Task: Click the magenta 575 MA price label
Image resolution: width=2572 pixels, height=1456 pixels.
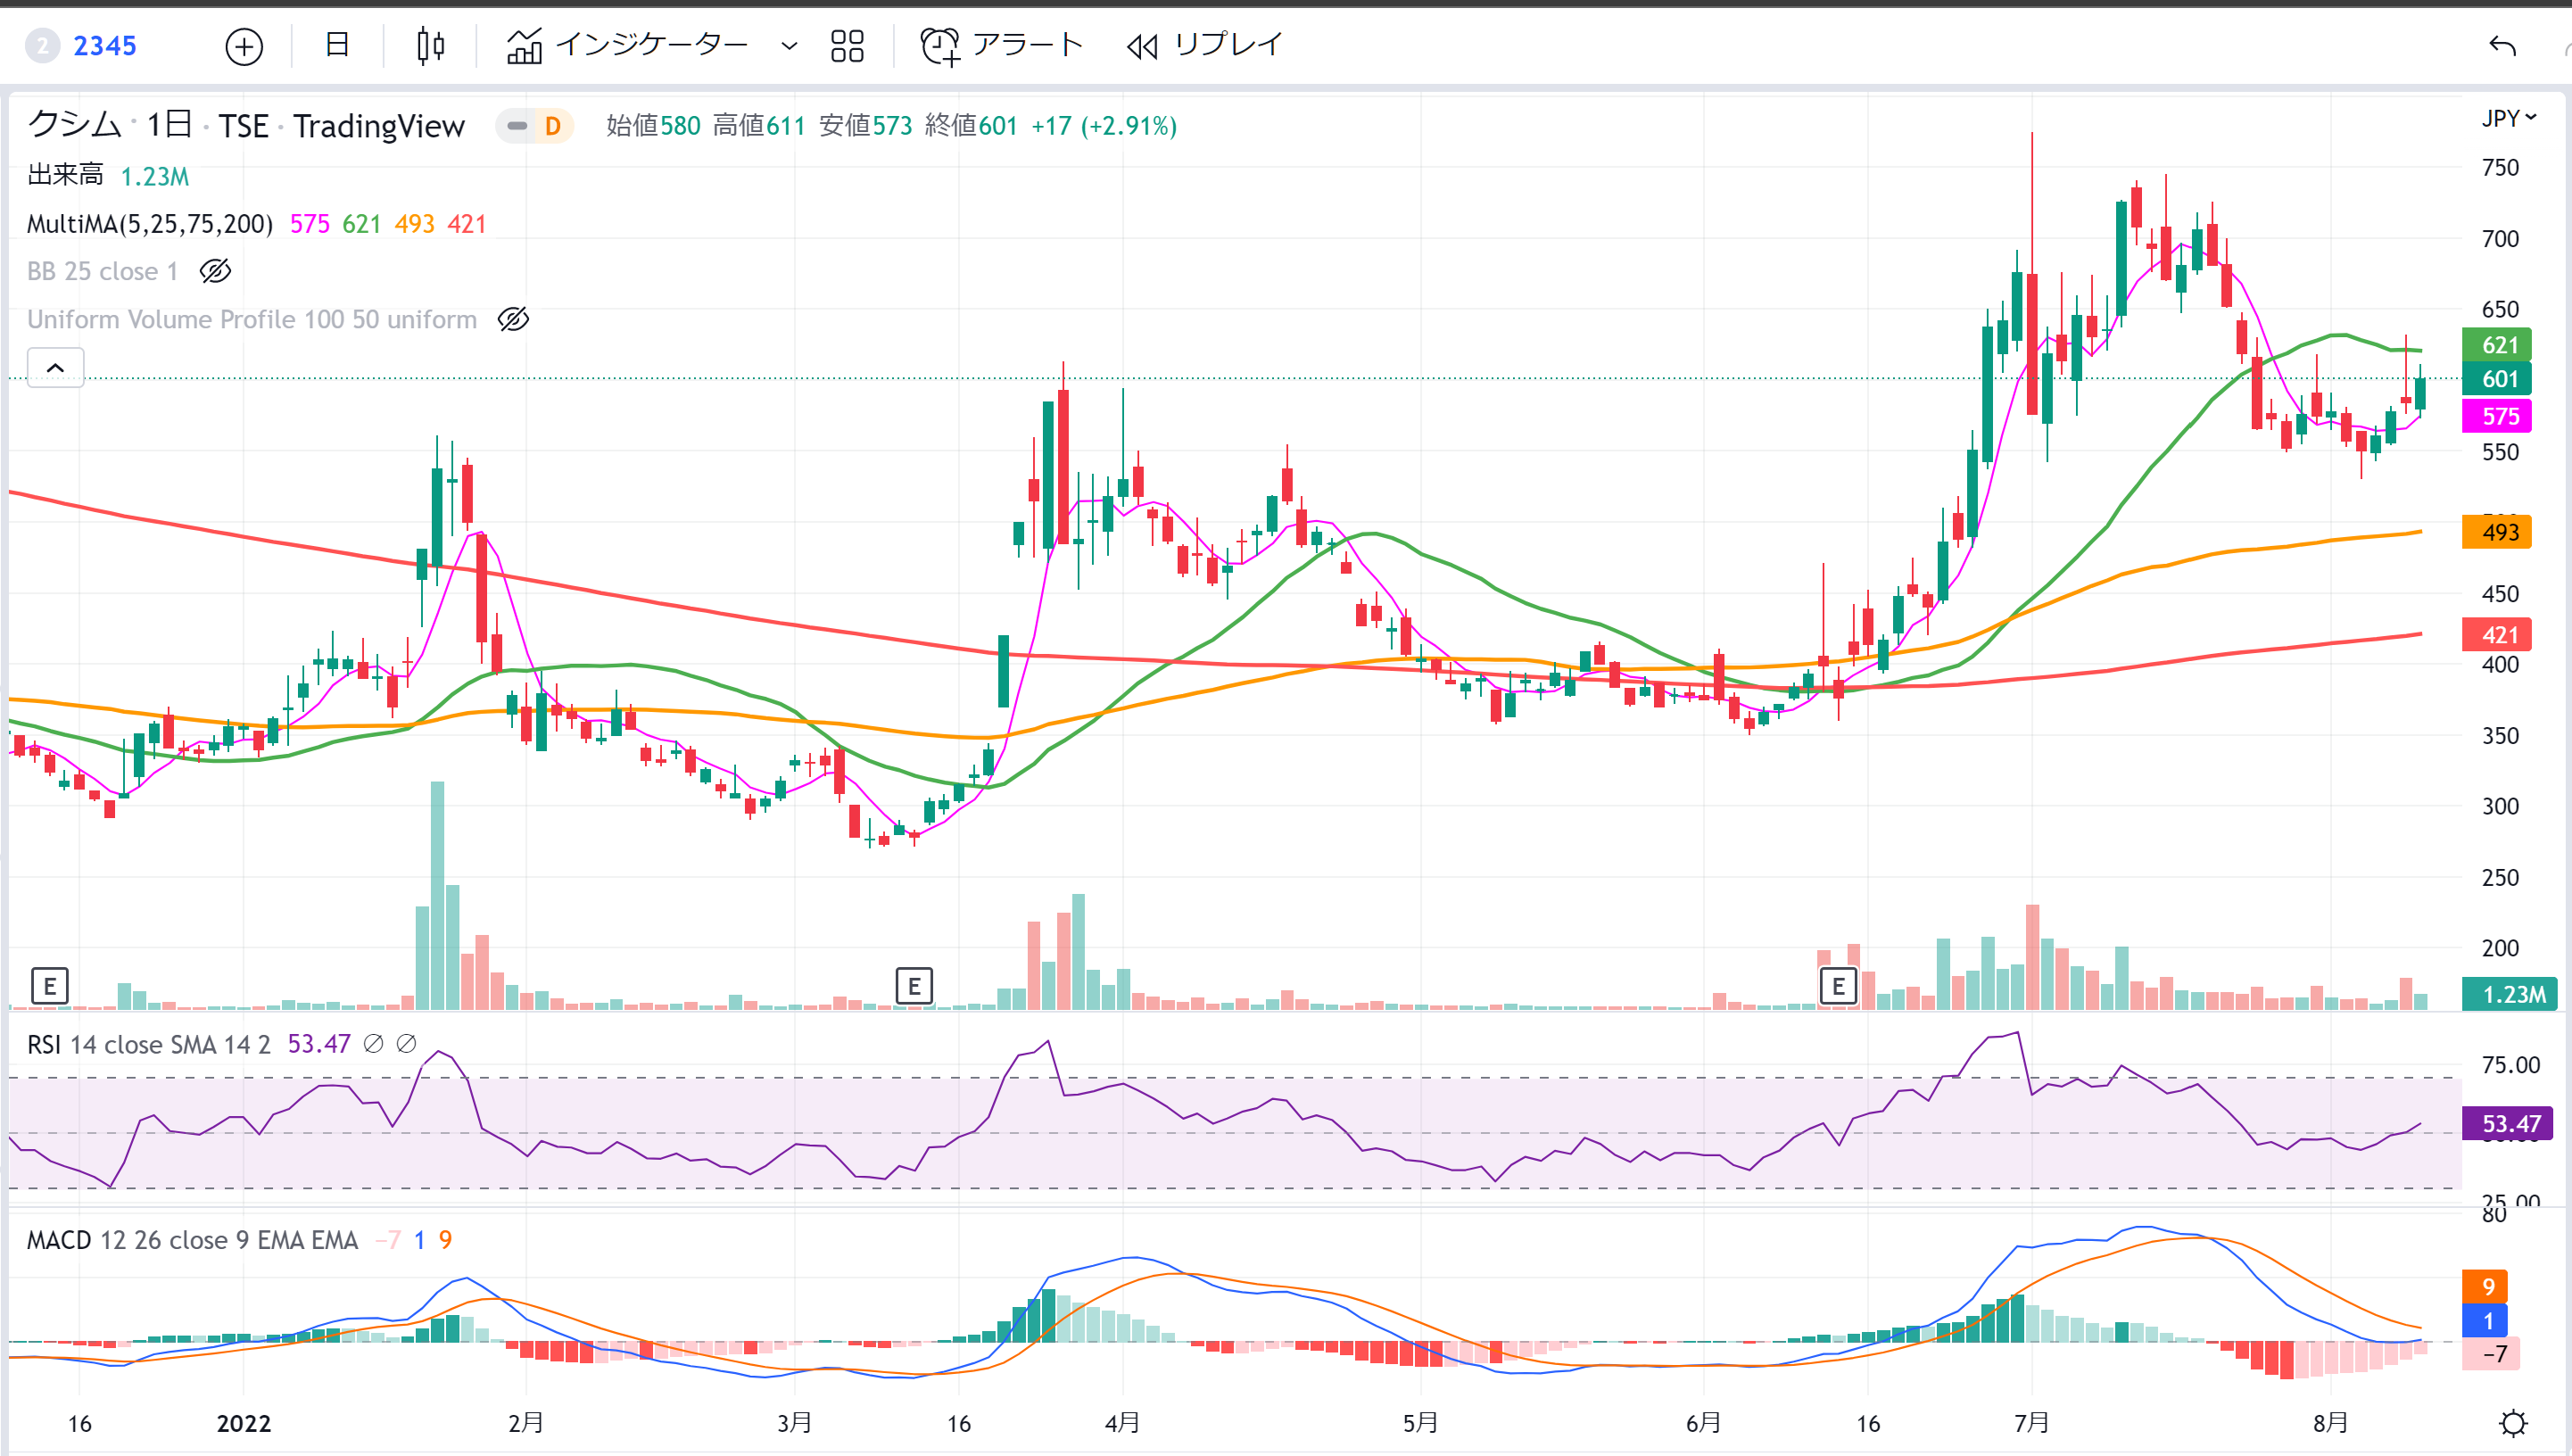Action: click(x=2497, y=416)
